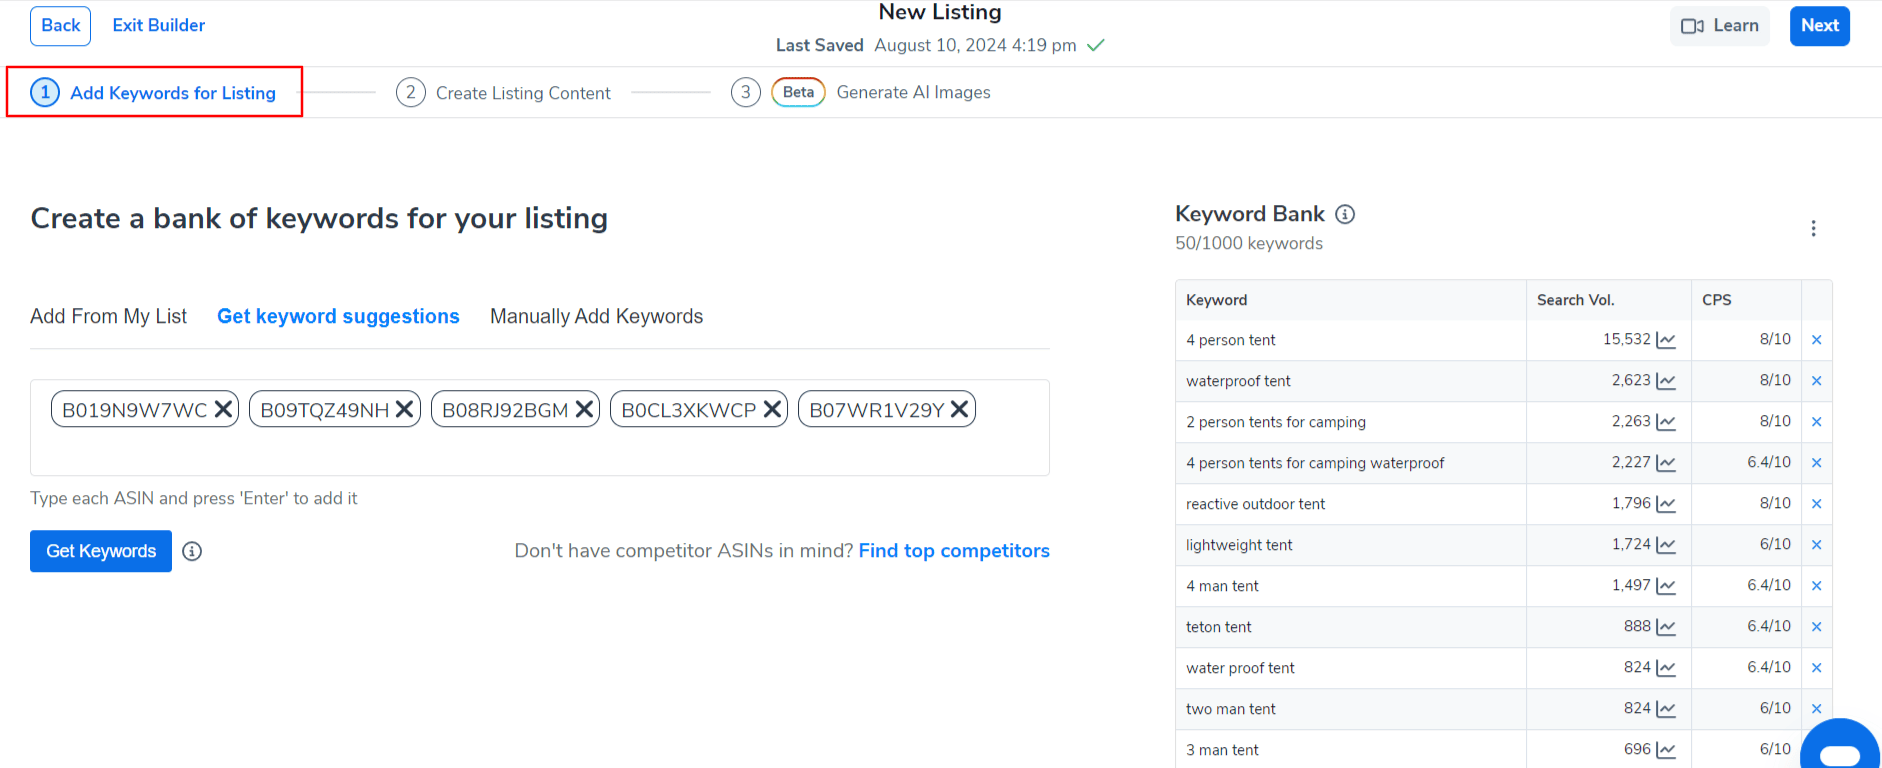The image size is (1882, 768).
Task: Select Get keyword suggestions tab
Action: [338, 316]
